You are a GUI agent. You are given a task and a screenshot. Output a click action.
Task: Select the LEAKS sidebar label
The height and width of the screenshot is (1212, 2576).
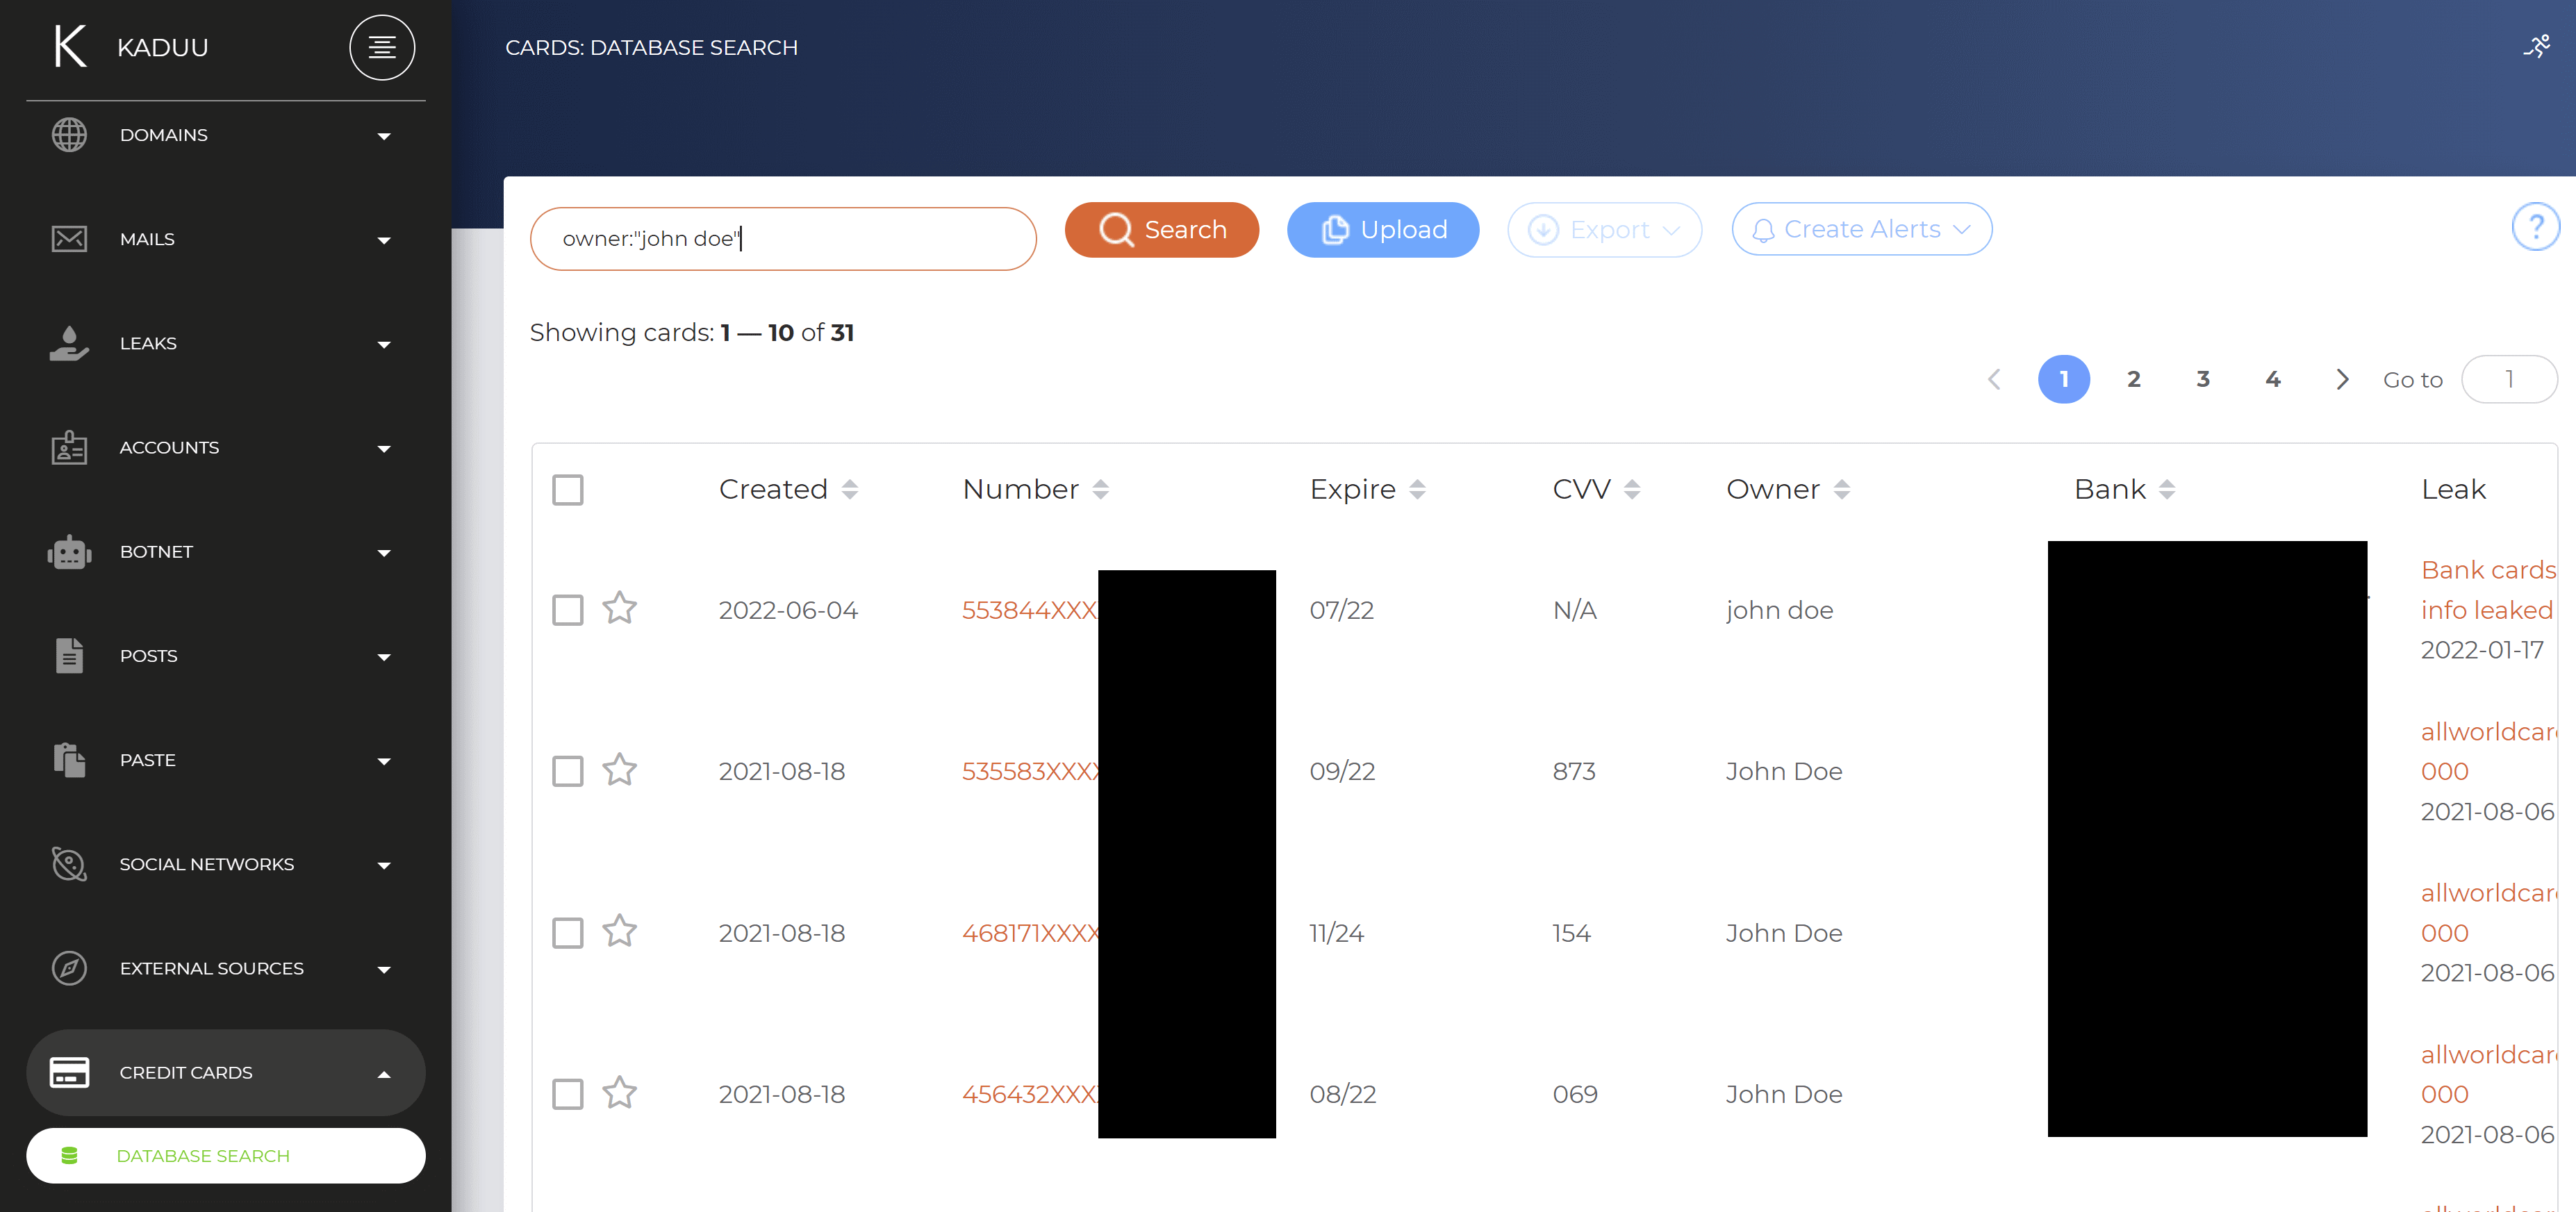(x=148, y=343)
